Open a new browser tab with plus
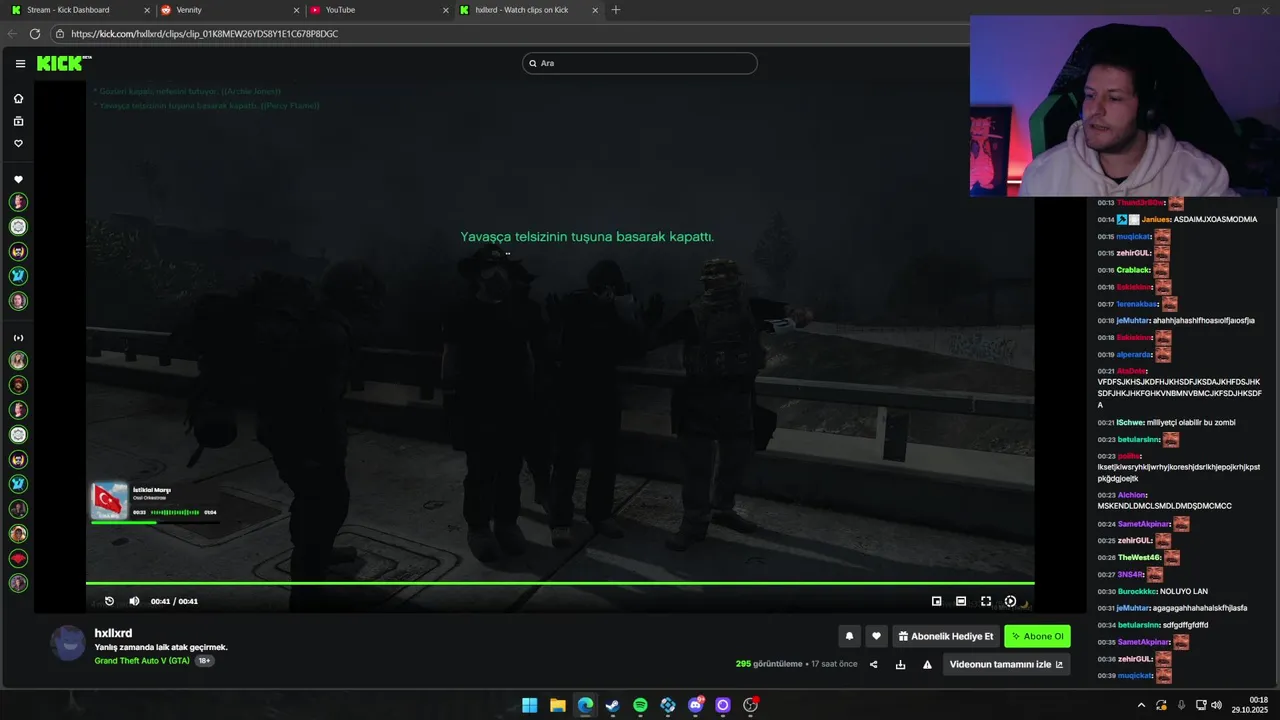The image size is (1280, 720). [615, 10]
